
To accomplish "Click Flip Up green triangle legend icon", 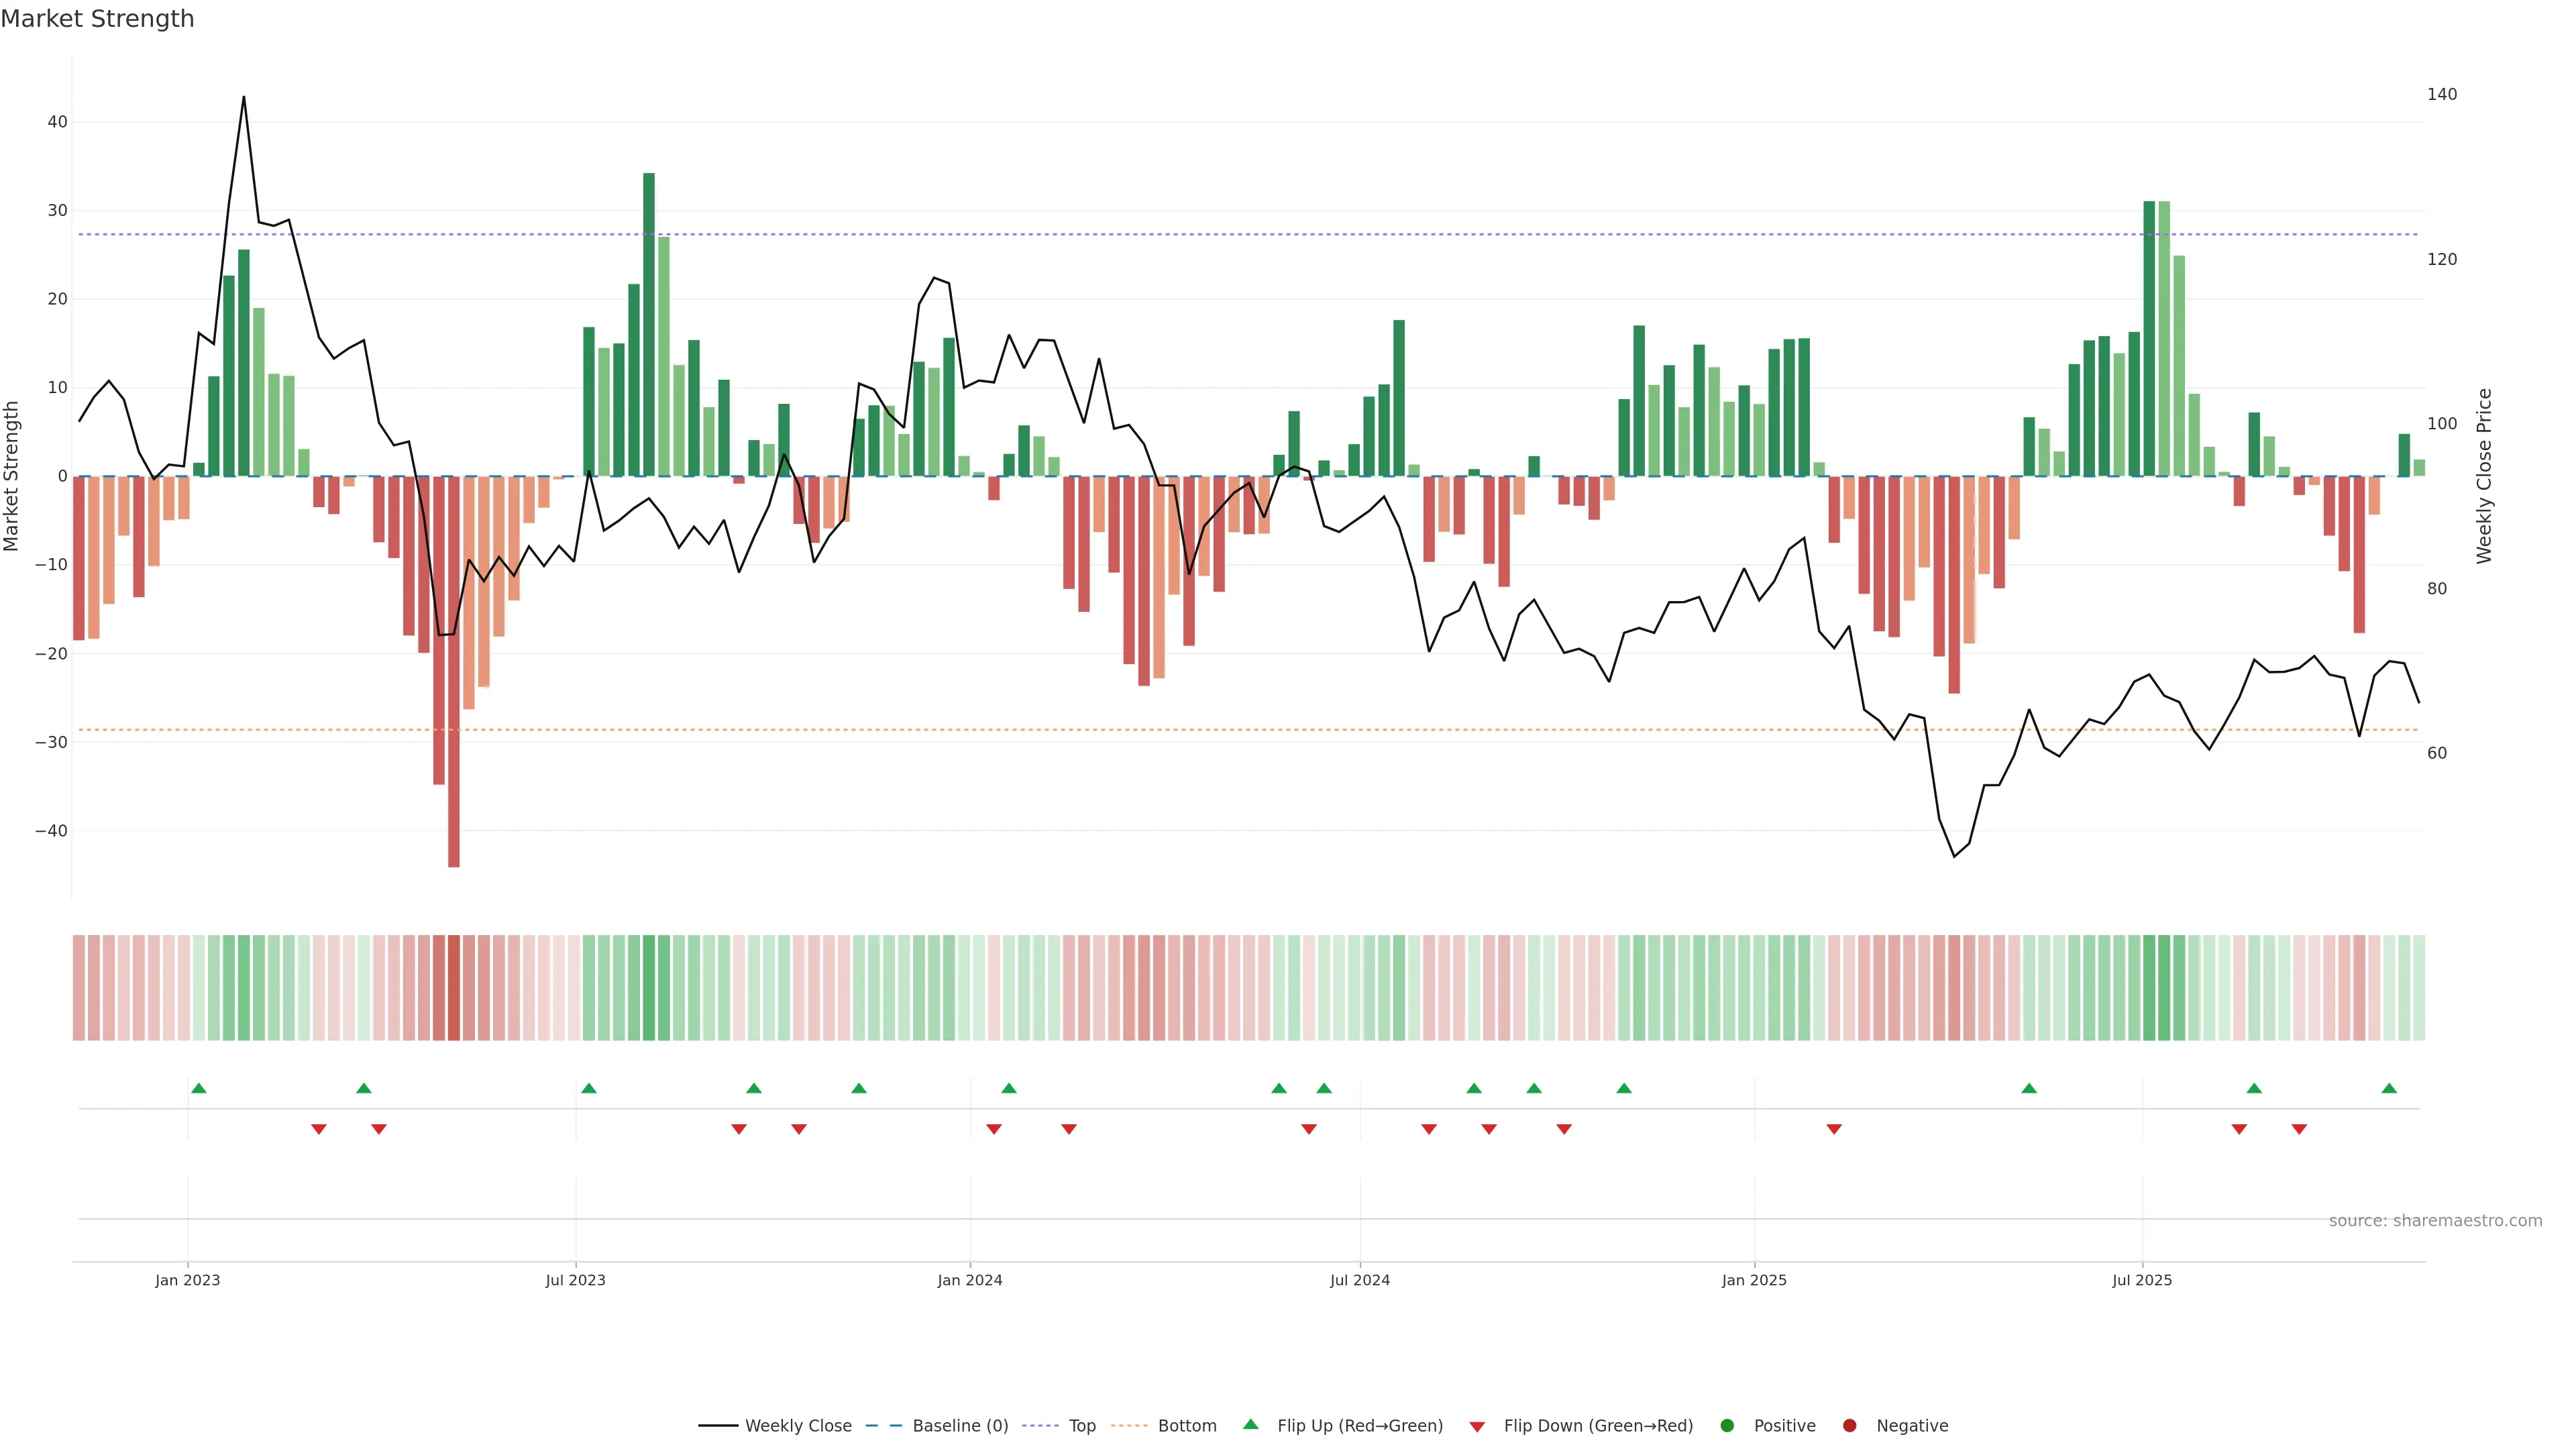I will 1250,1424.
